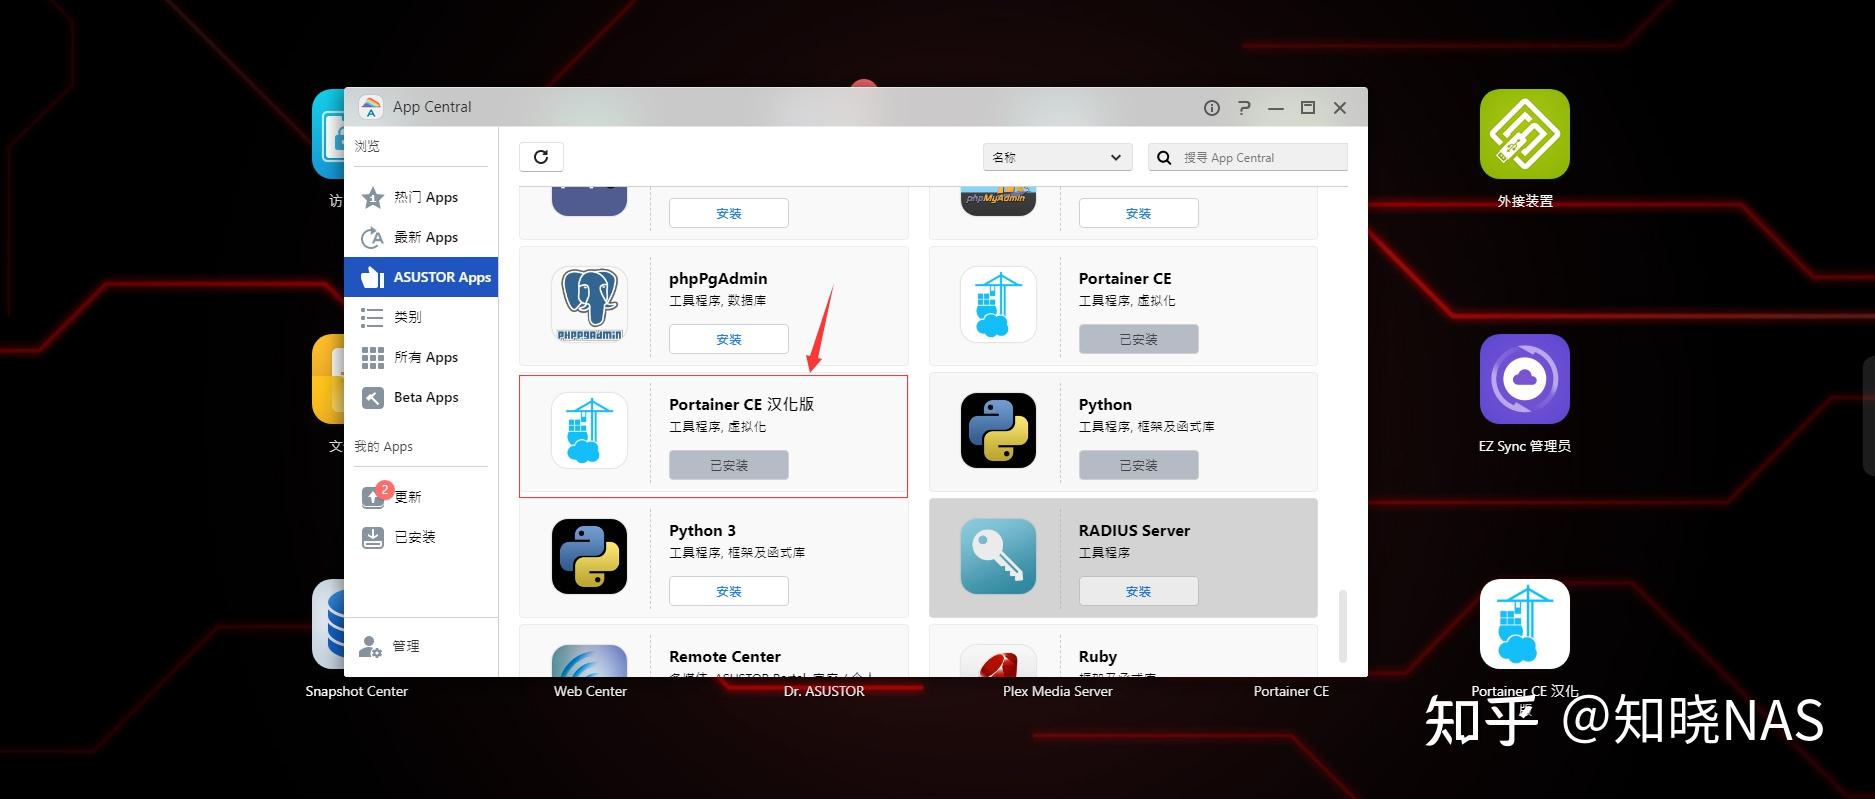Image resolution: width=1875 pixels, height=799 pixels.
Task: Click the 最新 Apps icon
Action: point(372,237)
